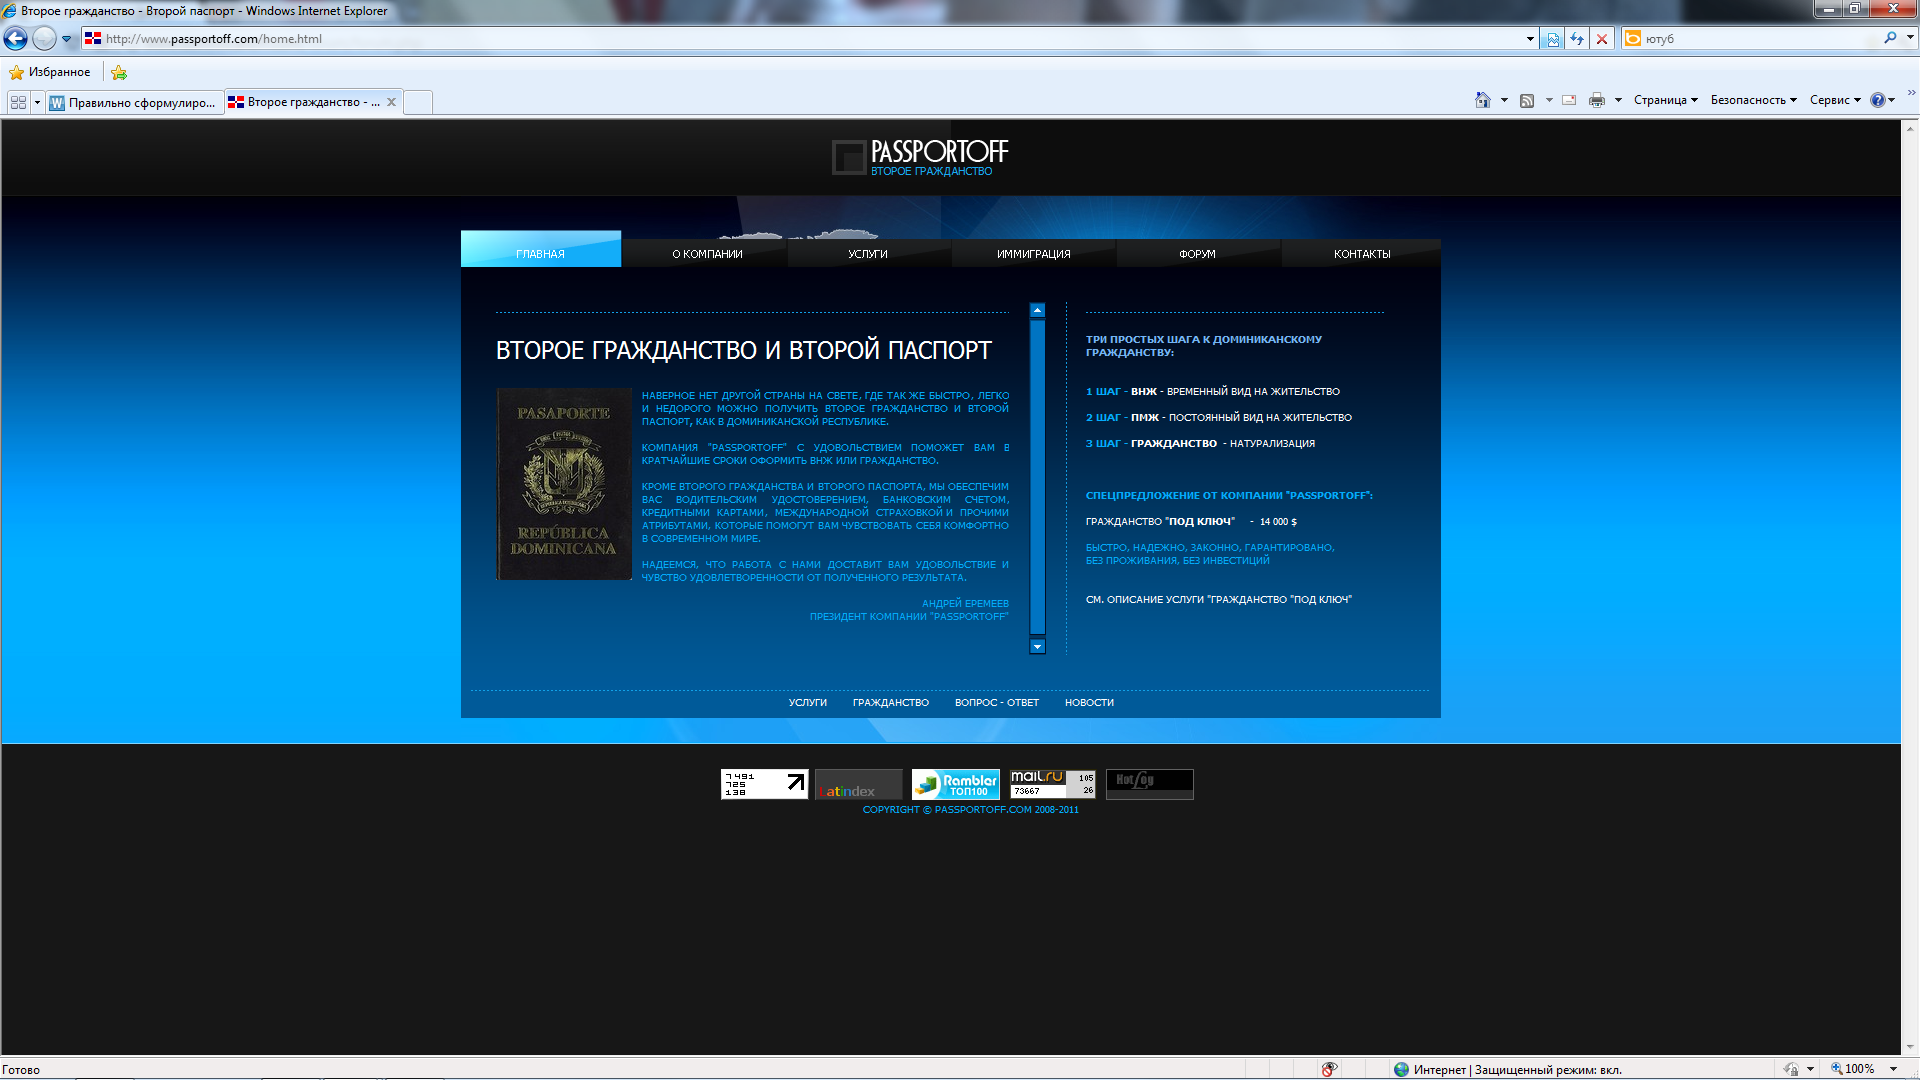The height and width of the screenshot is (1080, 1920).
Task: Click the content scroll down arrow
Action: (1037, 647)
